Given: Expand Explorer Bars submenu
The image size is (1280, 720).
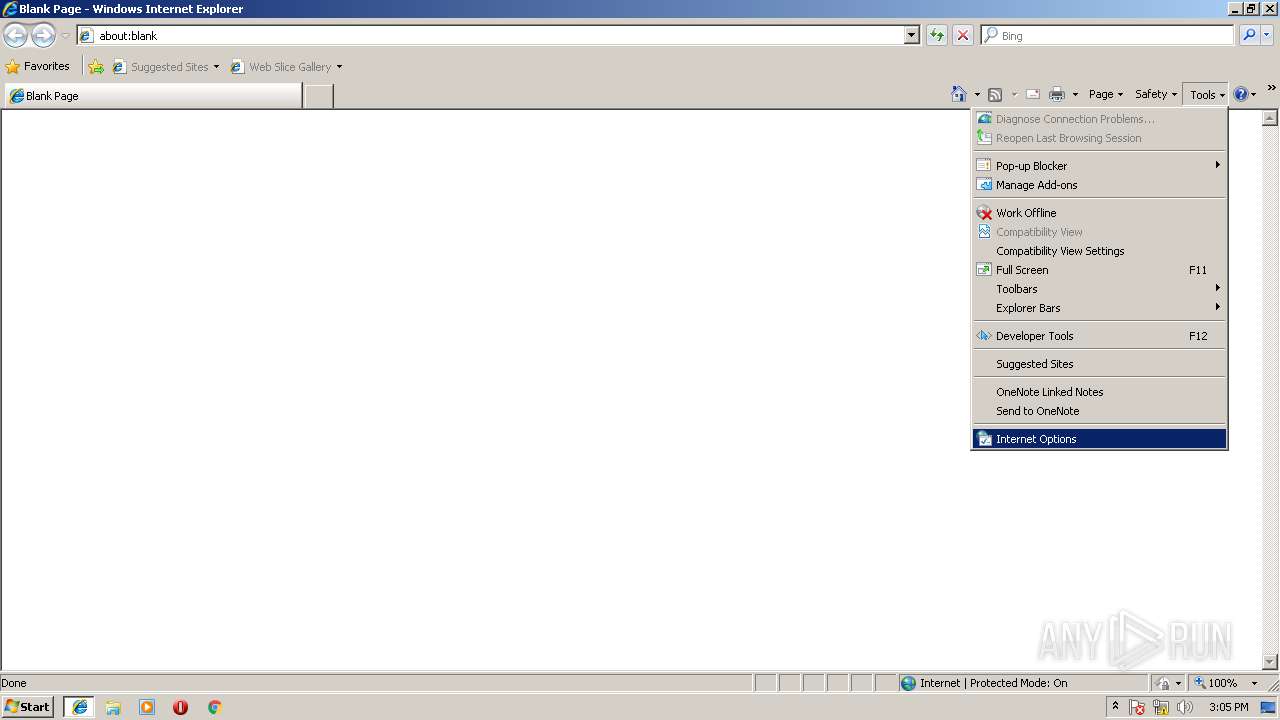Looking at the screenshot, I should pyautogui.click(x=1099, y=308).
